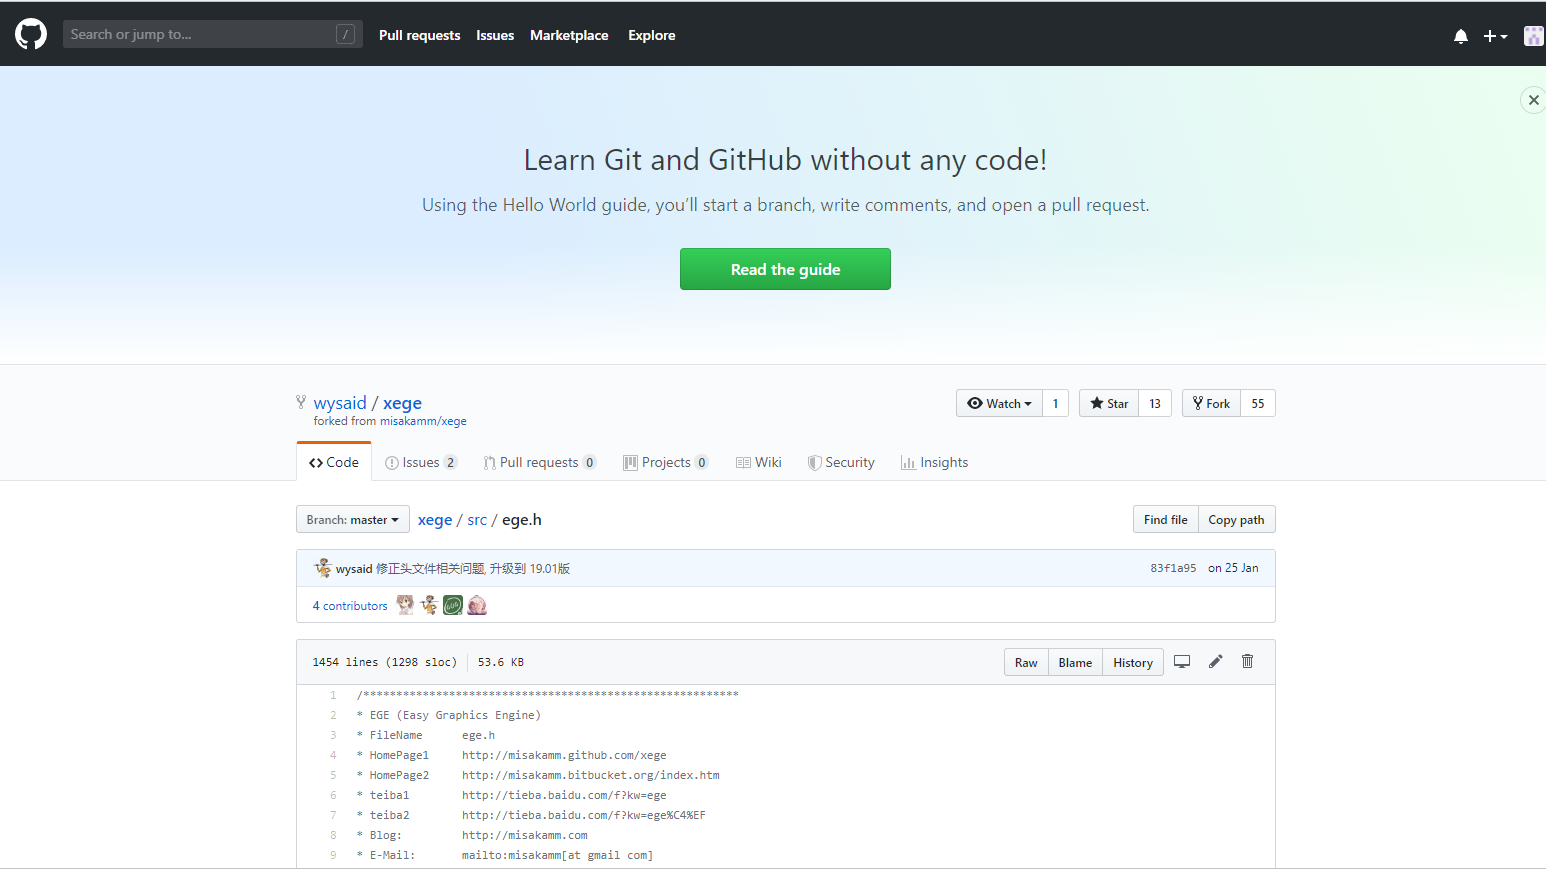Open the GitHub home logo

[31, 35]
